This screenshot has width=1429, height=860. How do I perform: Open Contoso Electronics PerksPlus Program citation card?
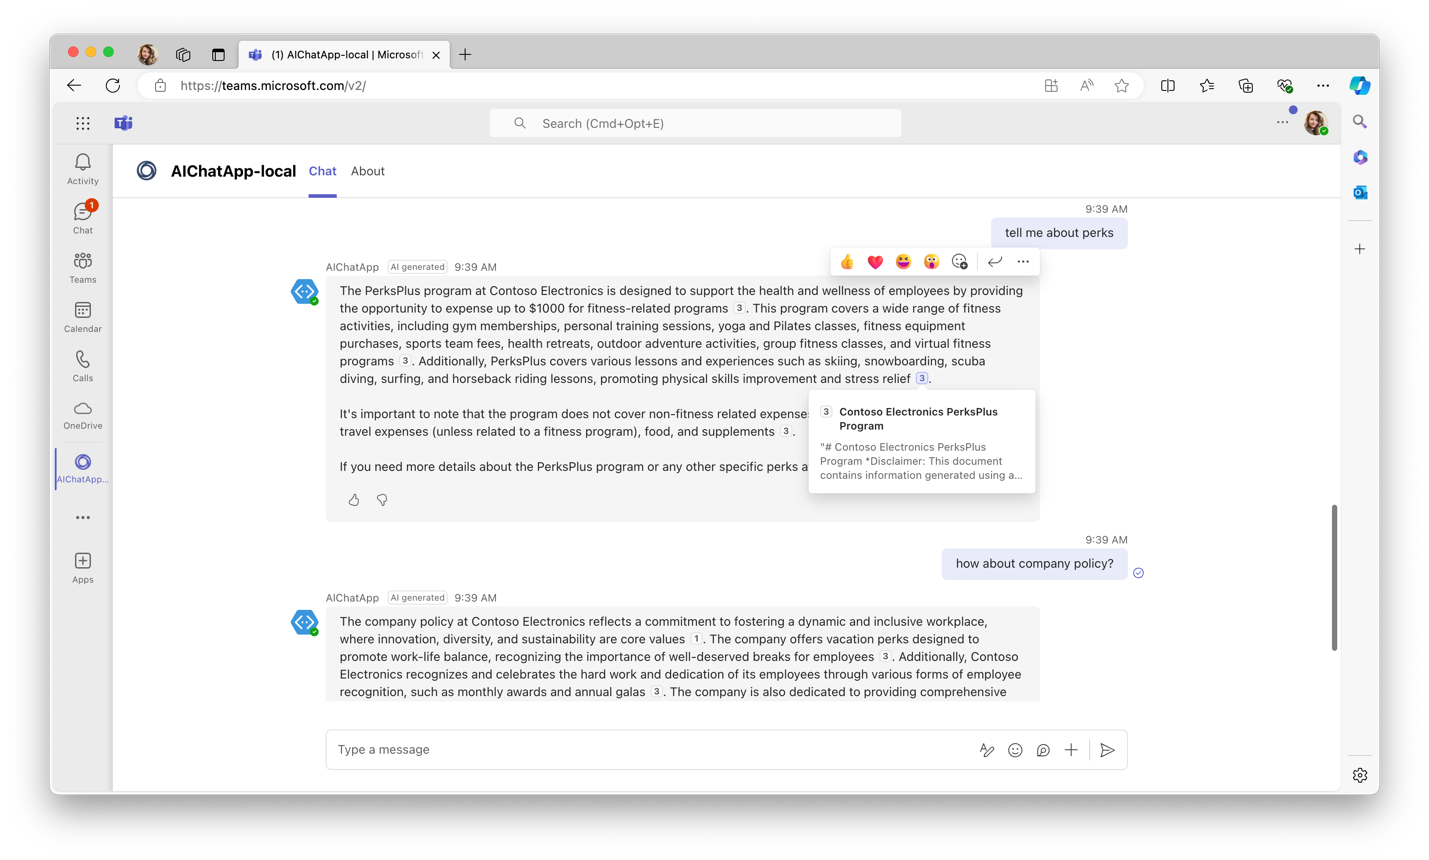(922, 442)
